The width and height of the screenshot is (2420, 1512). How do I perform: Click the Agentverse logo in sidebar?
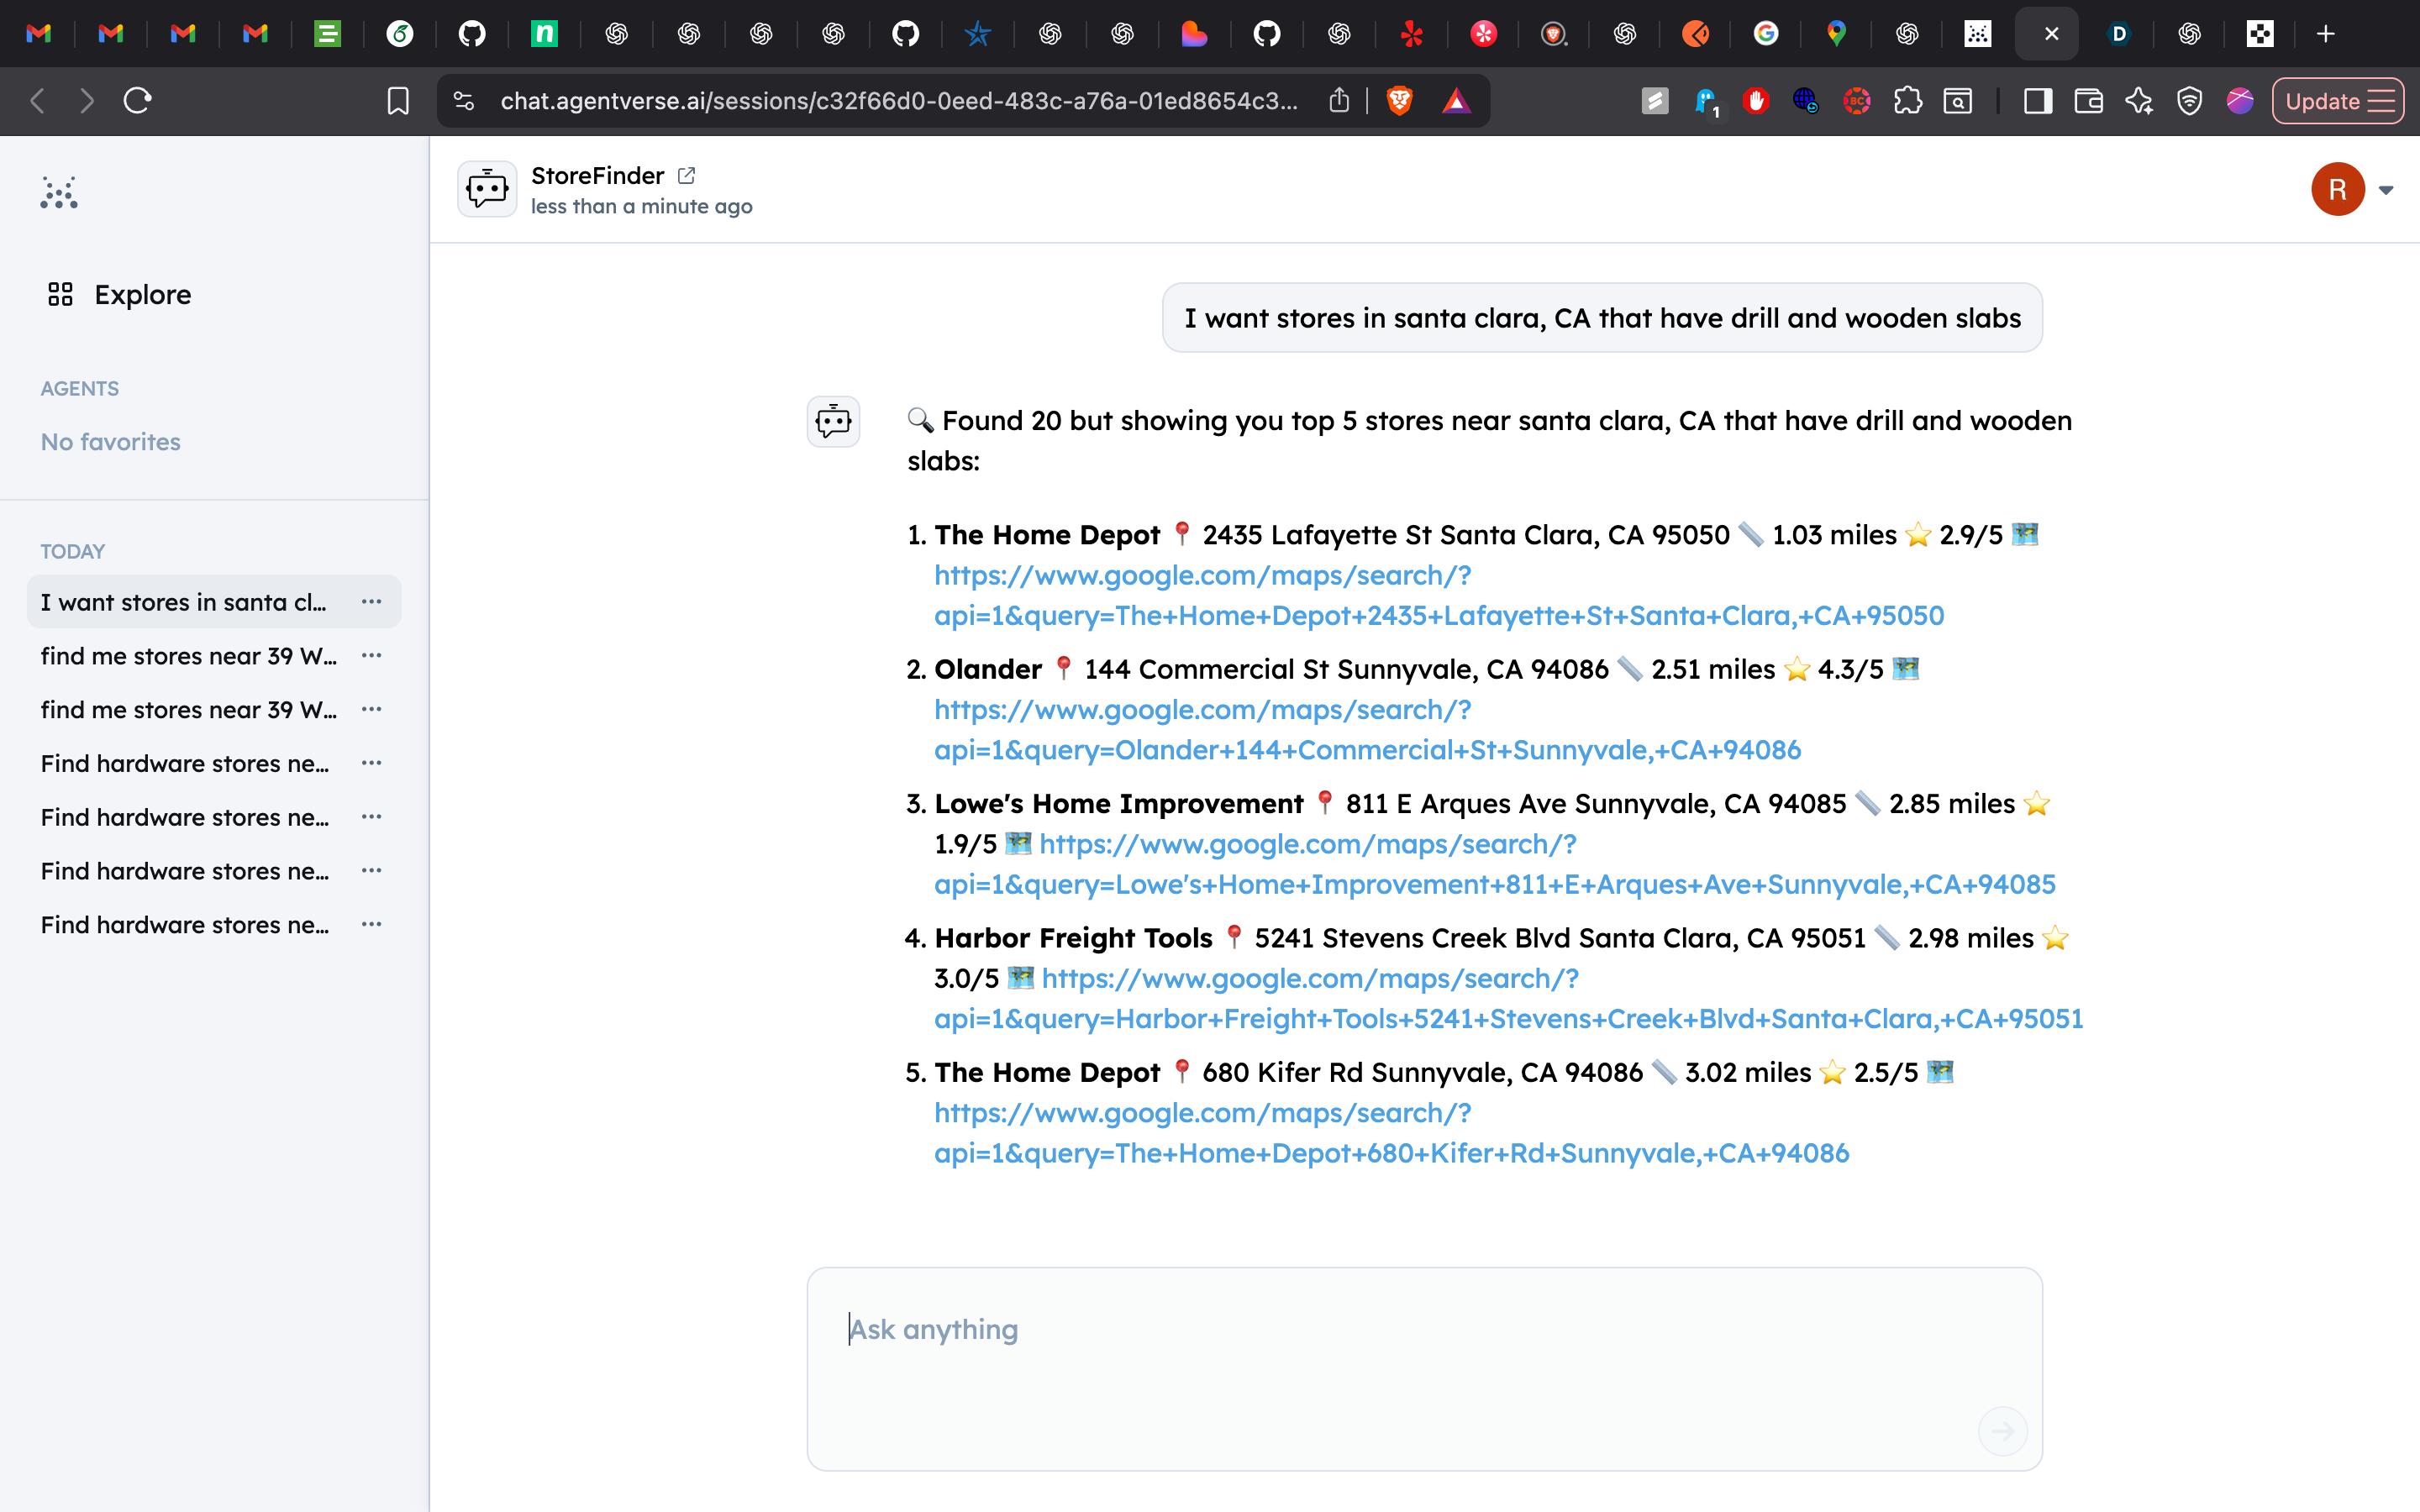pyautogui.click(x=59, y=192)
